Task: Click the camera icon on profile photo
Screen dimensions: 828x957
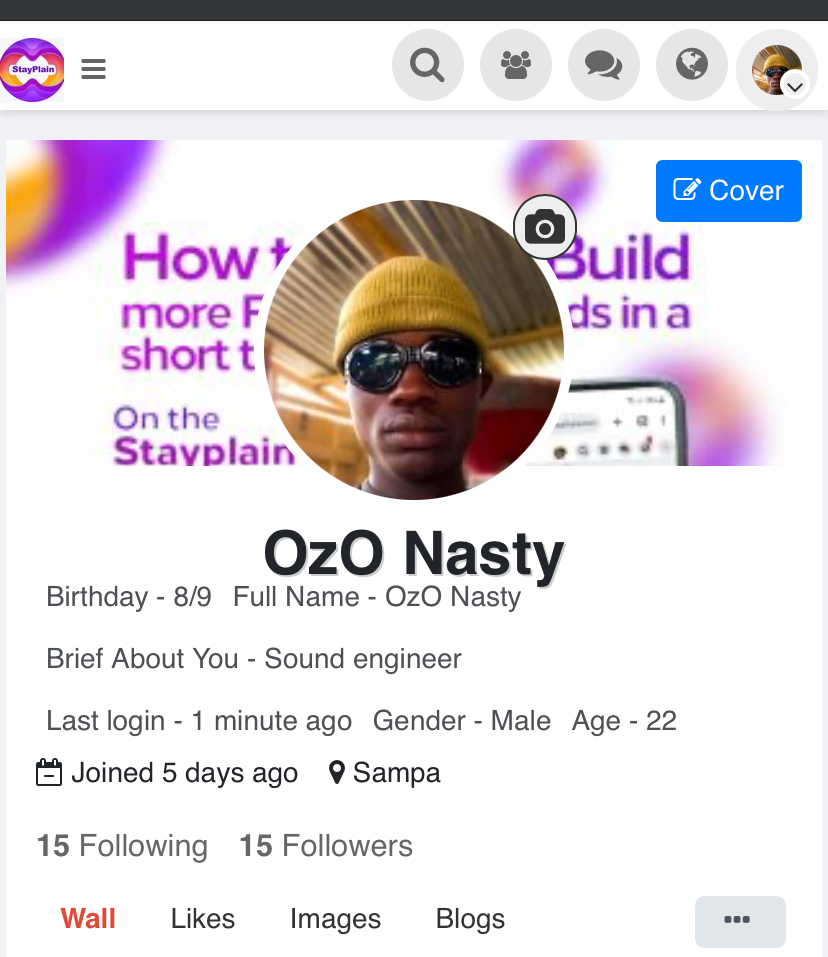Action: [x=545, y=228]
